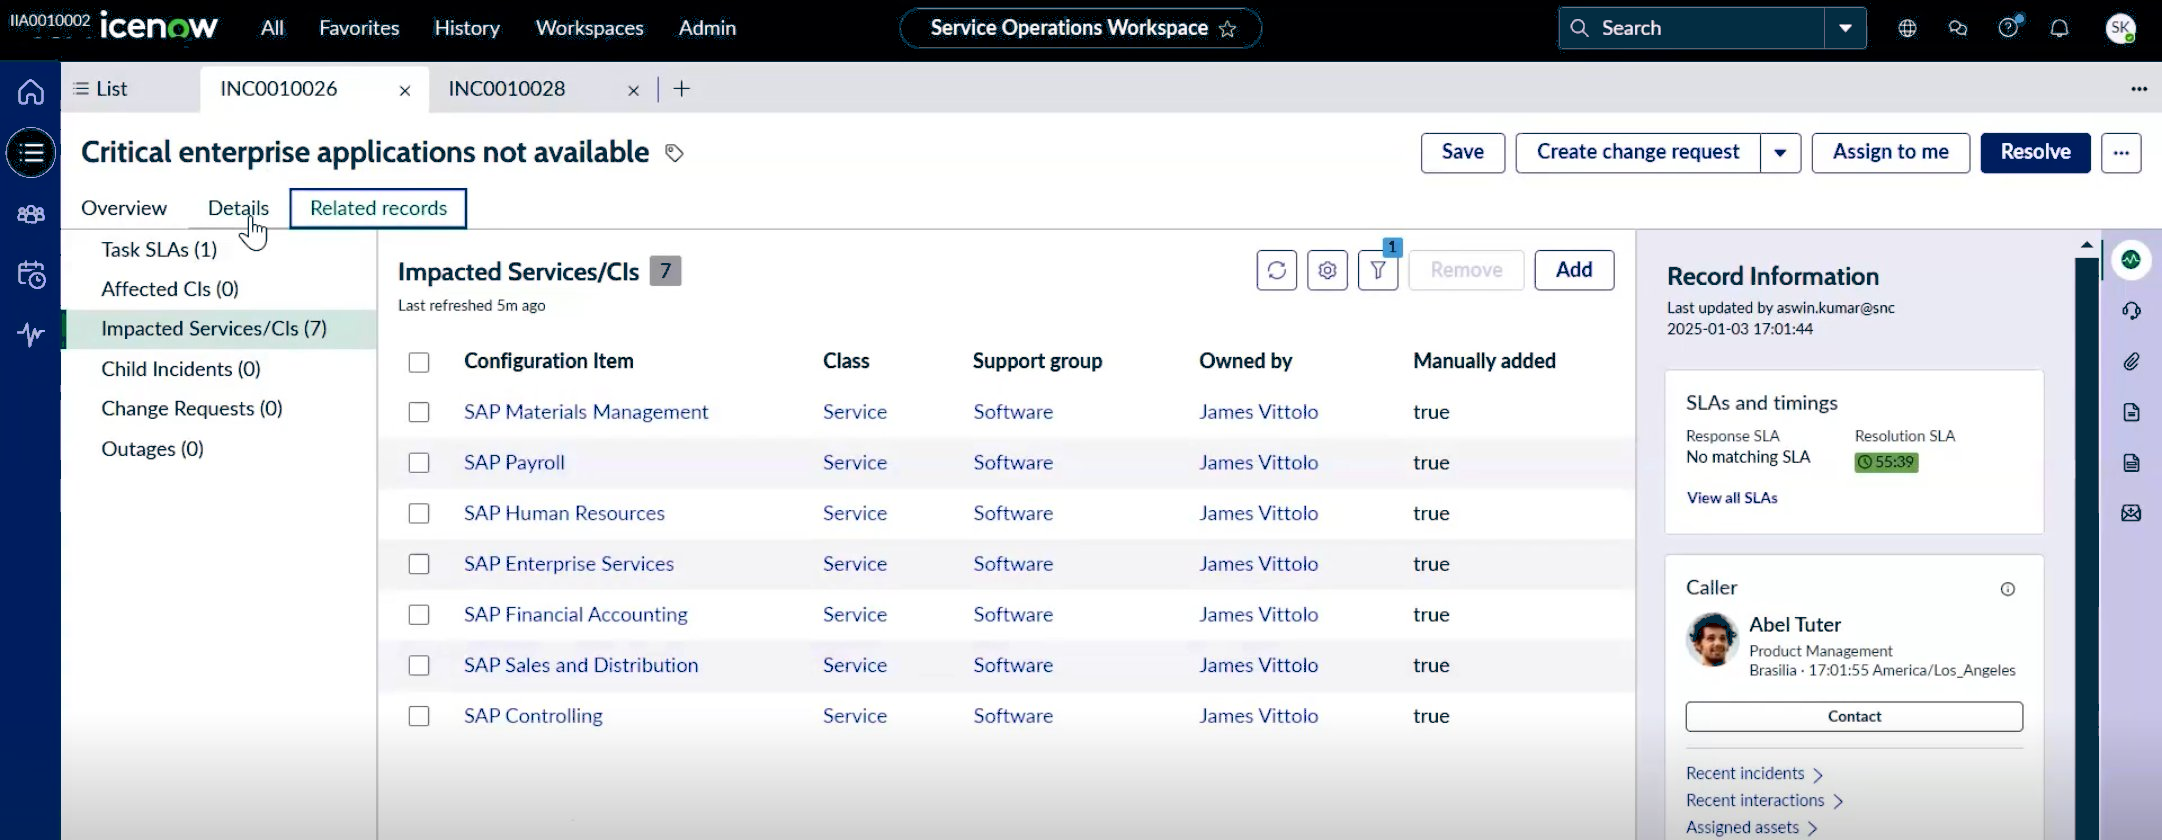
Task: Open the calendar schedule icon in left sidebar
Action: (31, 274)
